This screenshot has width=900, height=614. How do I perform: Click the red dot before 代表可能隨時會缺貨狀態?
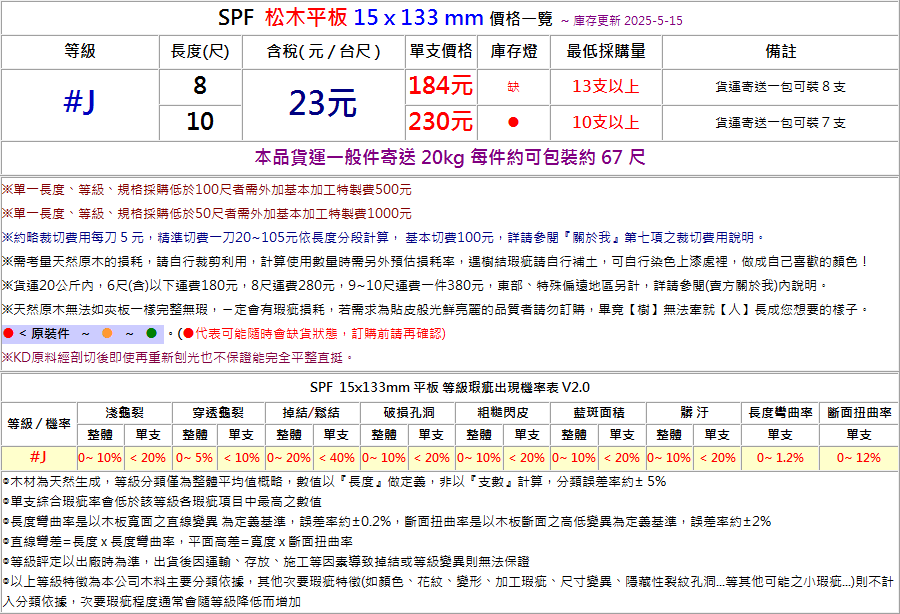point(187,333)
